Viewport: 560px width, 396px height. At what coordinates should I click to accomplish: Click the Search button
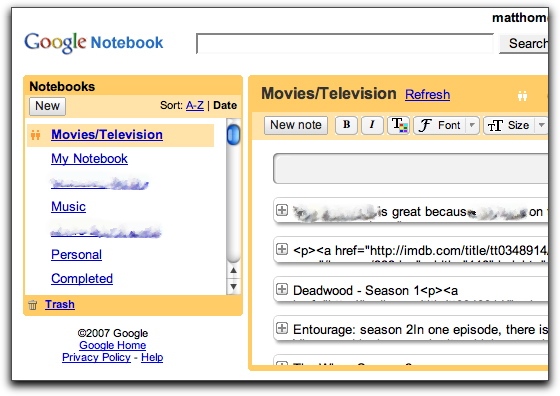coord(524,44)
